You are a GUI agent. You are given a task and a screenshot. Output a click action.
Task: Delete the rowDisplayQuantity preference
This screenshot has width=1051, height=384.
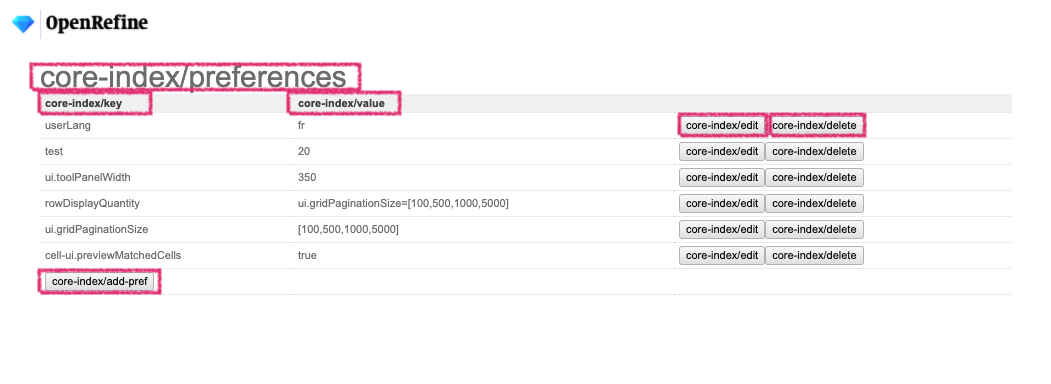[814, 203]
